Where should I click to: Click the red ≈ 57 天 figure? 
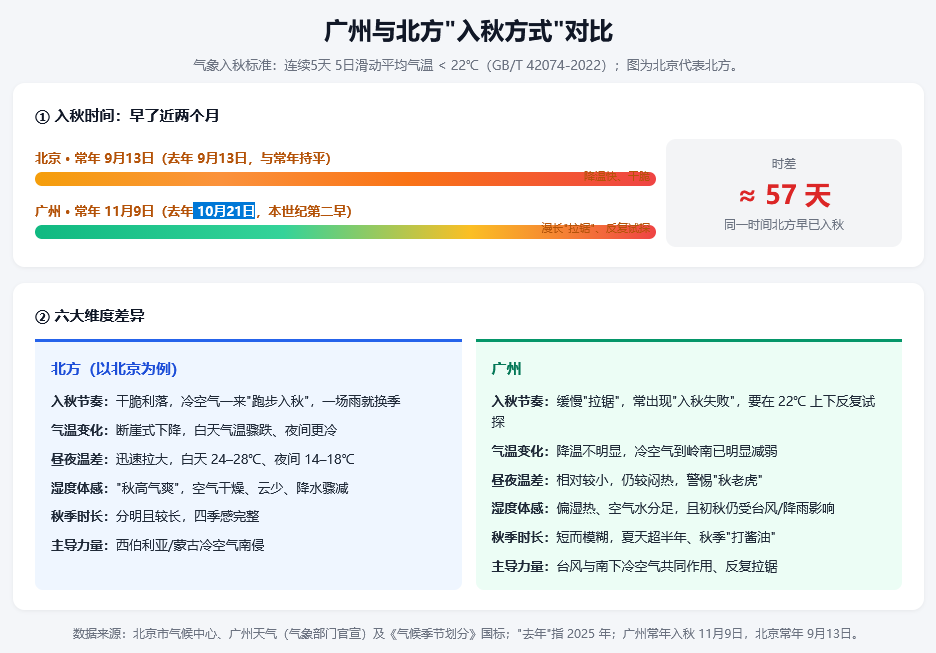(784, 195)
